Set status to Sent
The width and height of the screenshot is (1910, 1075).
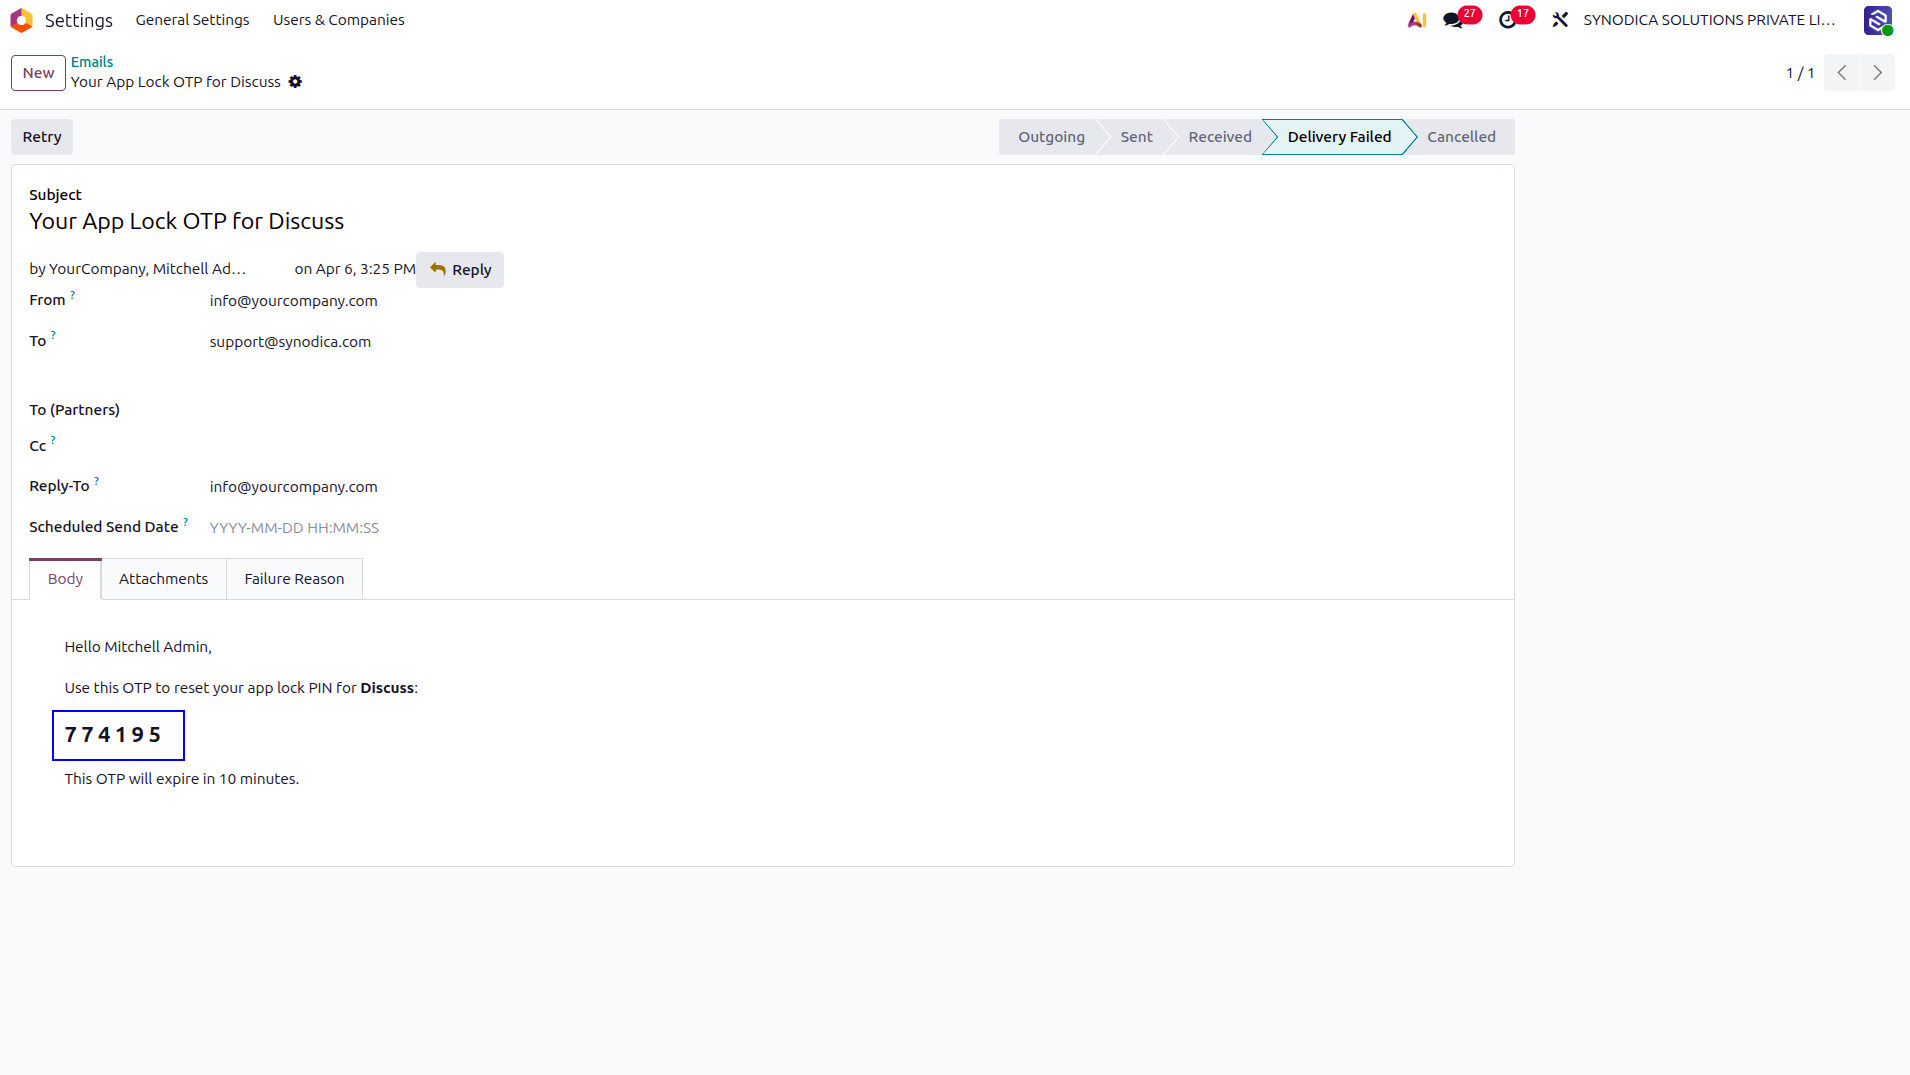(1136, 137)
